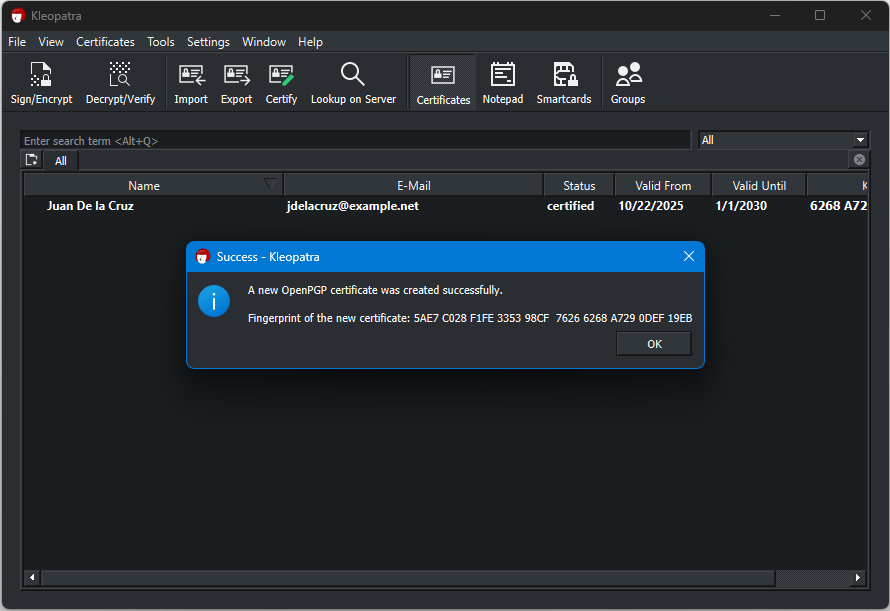Image resolution: width=890 pixels, height=611 pixels.
Task: Open the Decrypt/Verify tool
Action: point(120,83)
